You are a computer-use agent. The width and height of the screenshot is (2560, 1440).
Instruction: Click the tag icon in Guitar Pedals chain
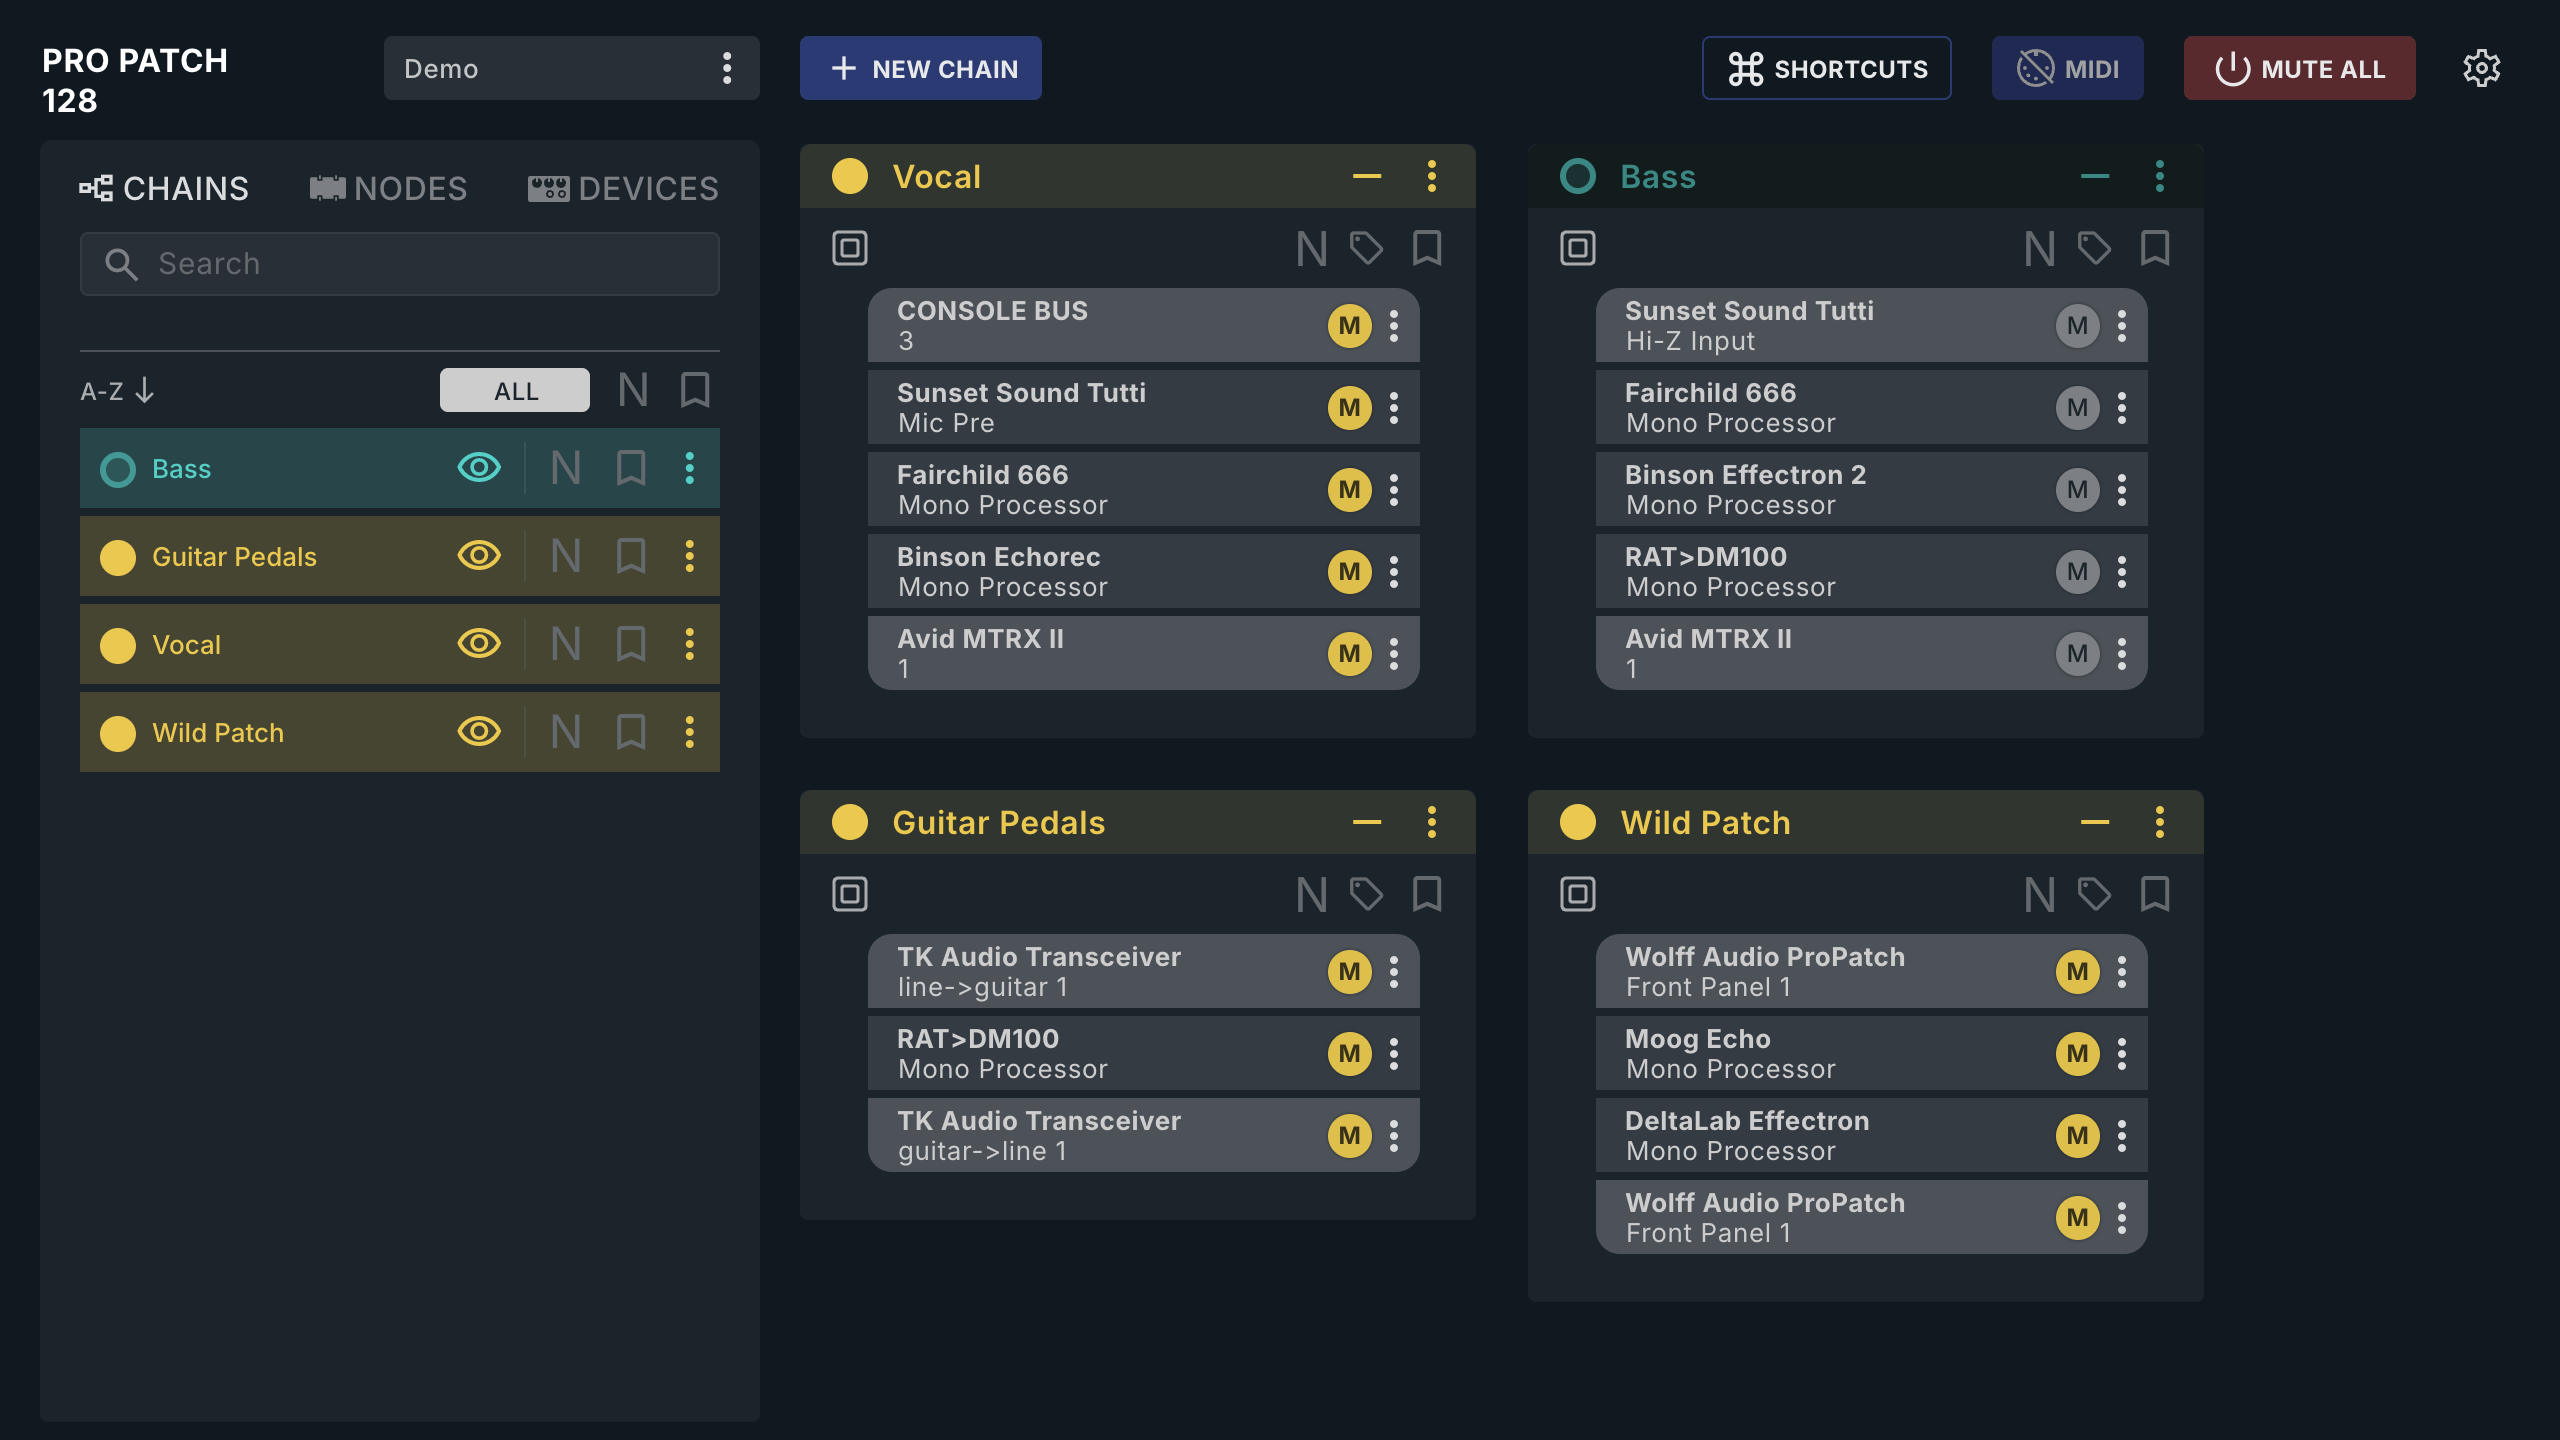[x=1366, y=894]
